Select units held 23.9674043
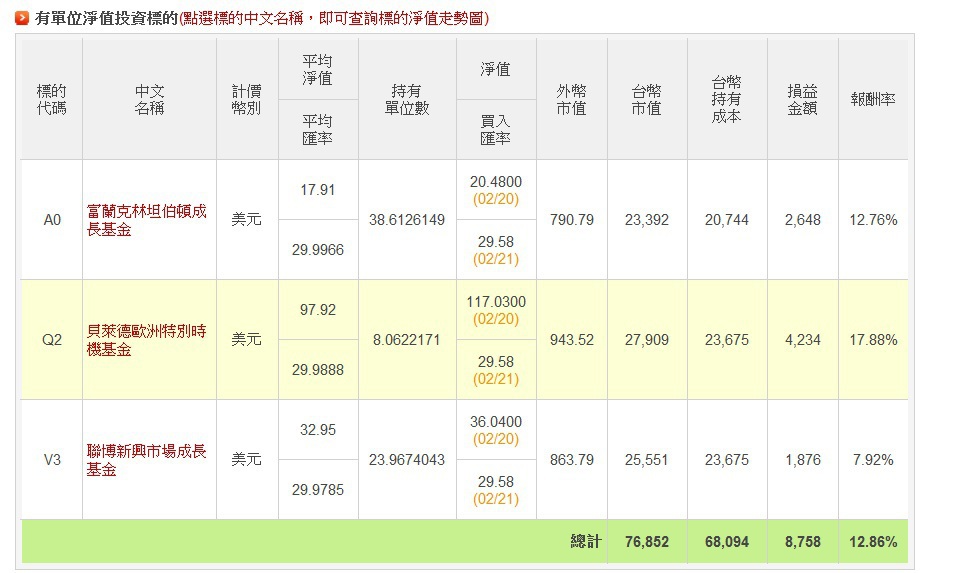This screenshot has height=573, width=962. click(407, 460)
